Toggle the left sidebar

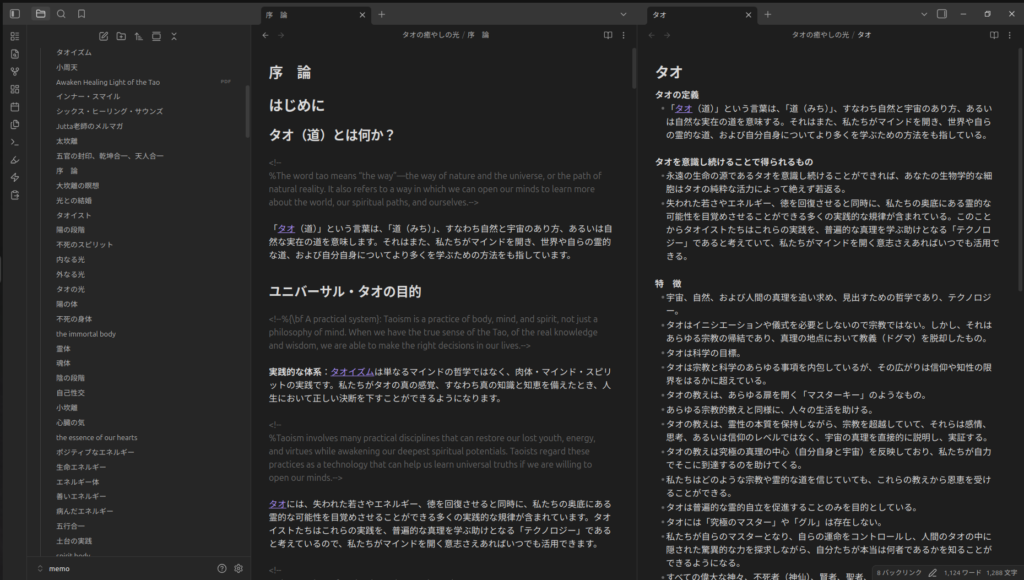click(x=14, y=14)
